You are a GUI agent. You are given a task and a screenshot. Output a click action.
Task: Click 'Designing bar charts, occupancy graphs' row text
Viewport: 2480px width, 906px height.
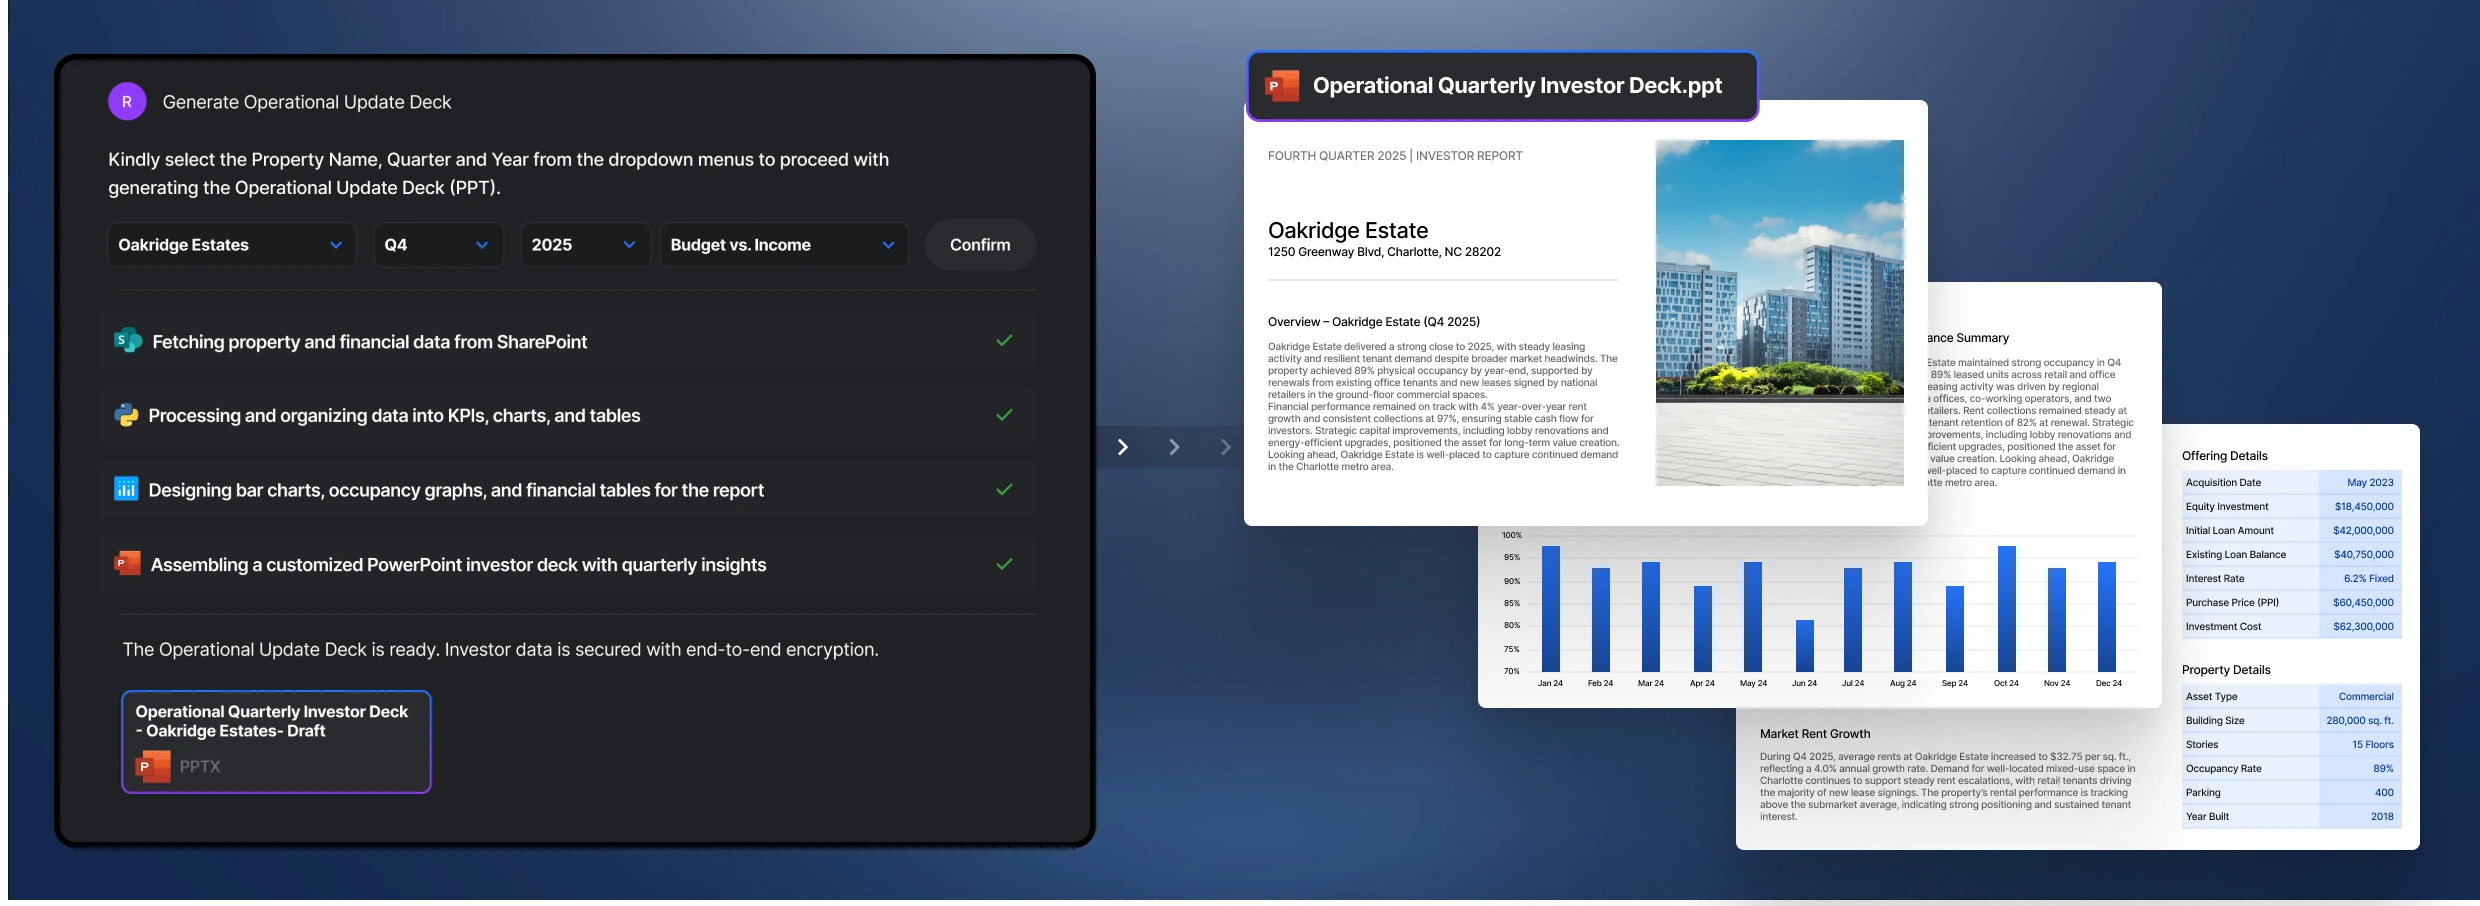(456, 490)
